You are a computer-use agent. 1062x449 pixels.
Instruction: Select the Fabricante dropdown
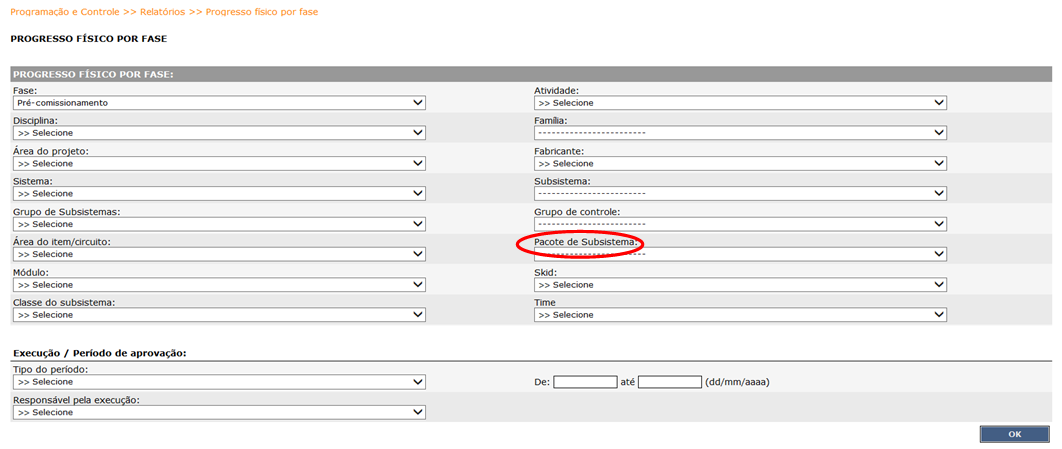click(x=740, y=163)
